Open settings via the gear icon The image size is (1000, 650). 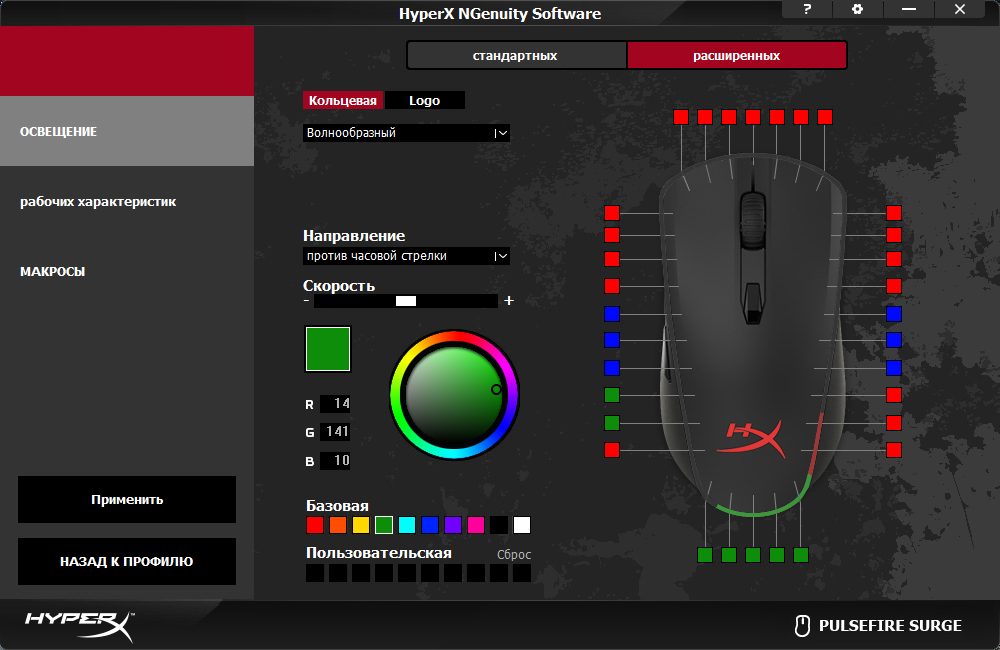click(x=857, y=9)
